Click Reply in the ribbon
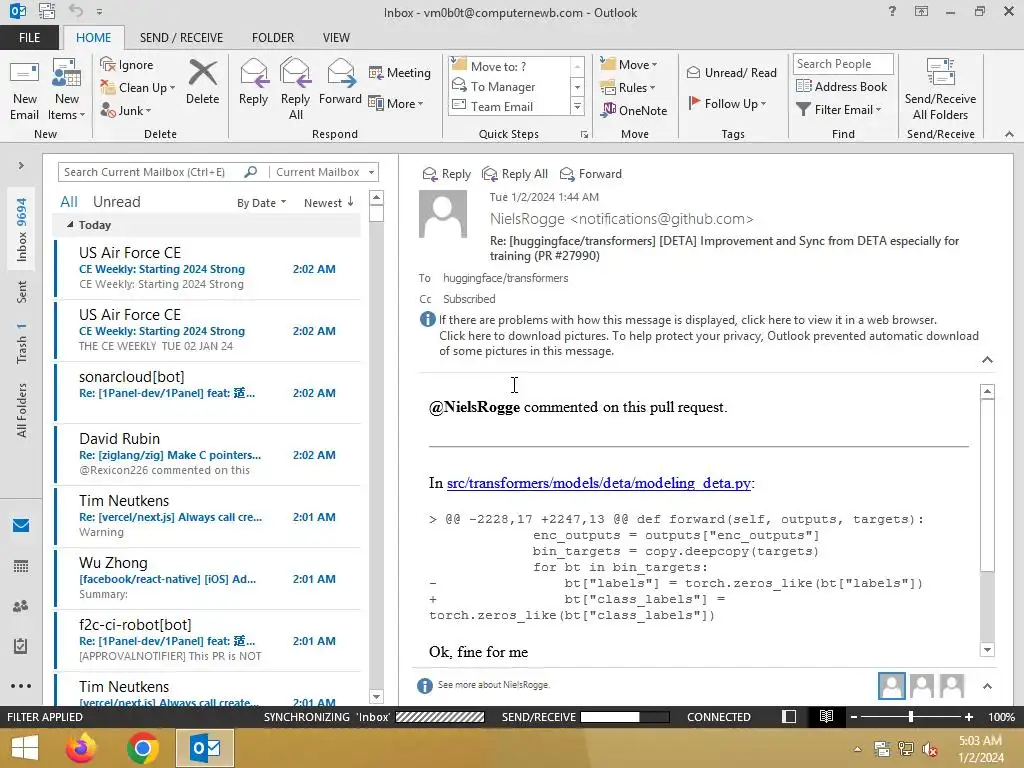 [x=253, y=83]
